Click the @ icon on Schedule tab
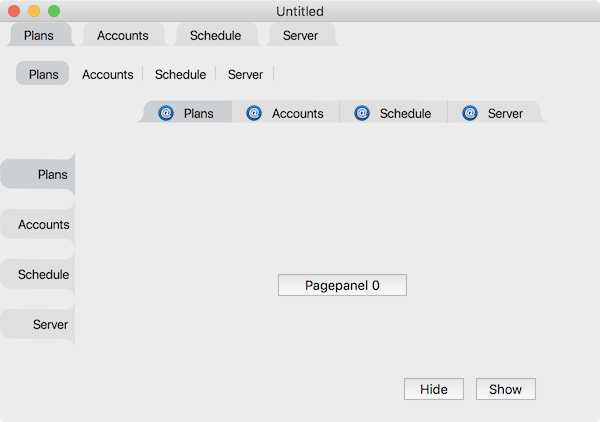Screen dimensions: 600x422 [362, 113]
